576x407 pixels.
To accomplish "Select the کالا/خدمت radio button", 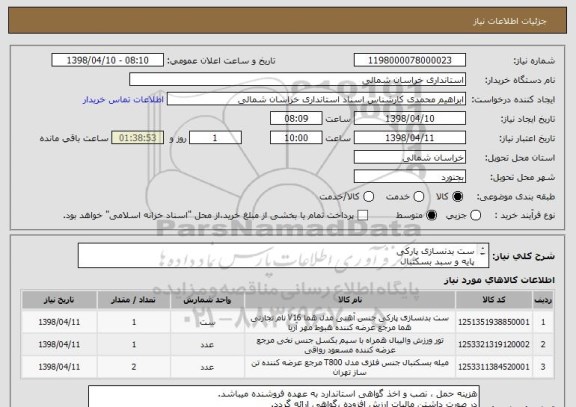I will [x=368, y=197].
